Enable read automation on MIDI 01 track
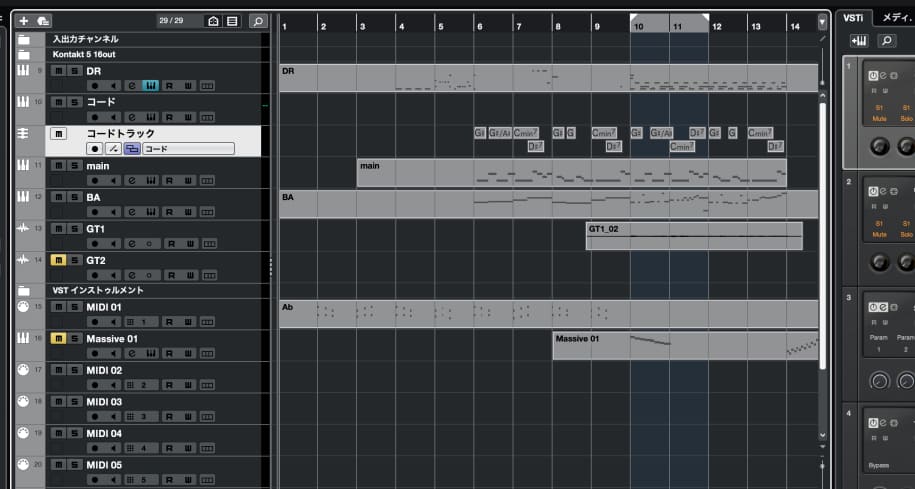This screenshot has width=915, height=489. coord(169,323)
